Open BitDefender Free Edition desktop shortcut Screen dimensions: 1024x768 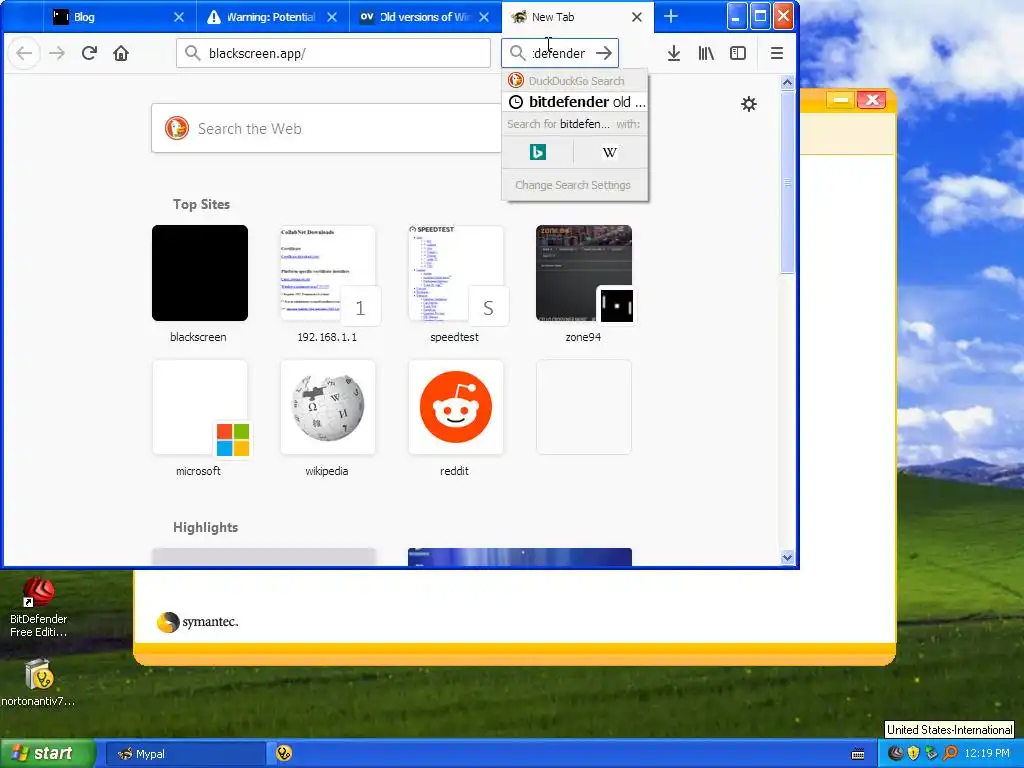[x=39, y=607]
